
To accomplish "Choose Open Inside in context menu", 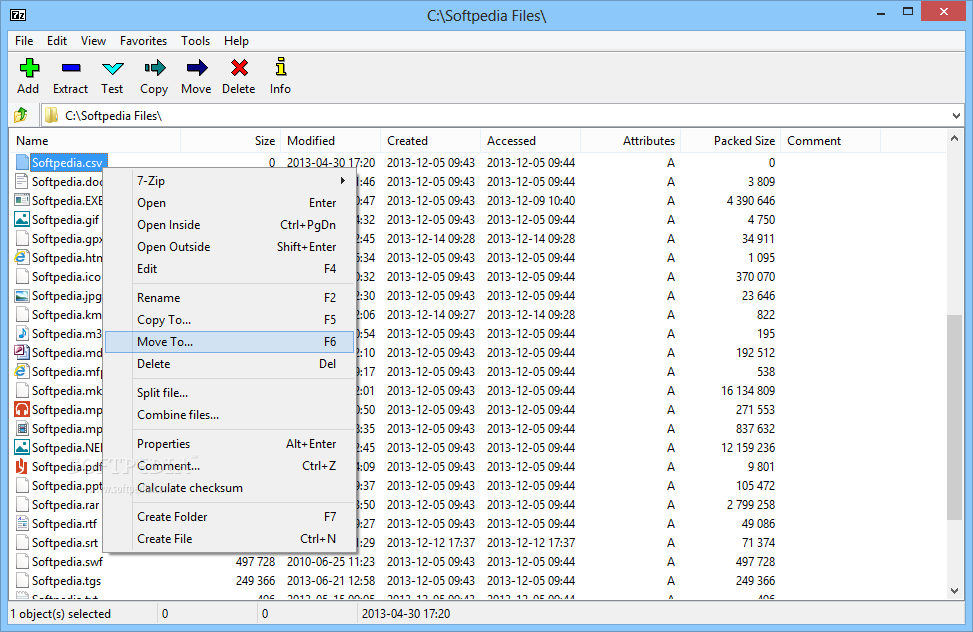I will click(x=230, y=225).
